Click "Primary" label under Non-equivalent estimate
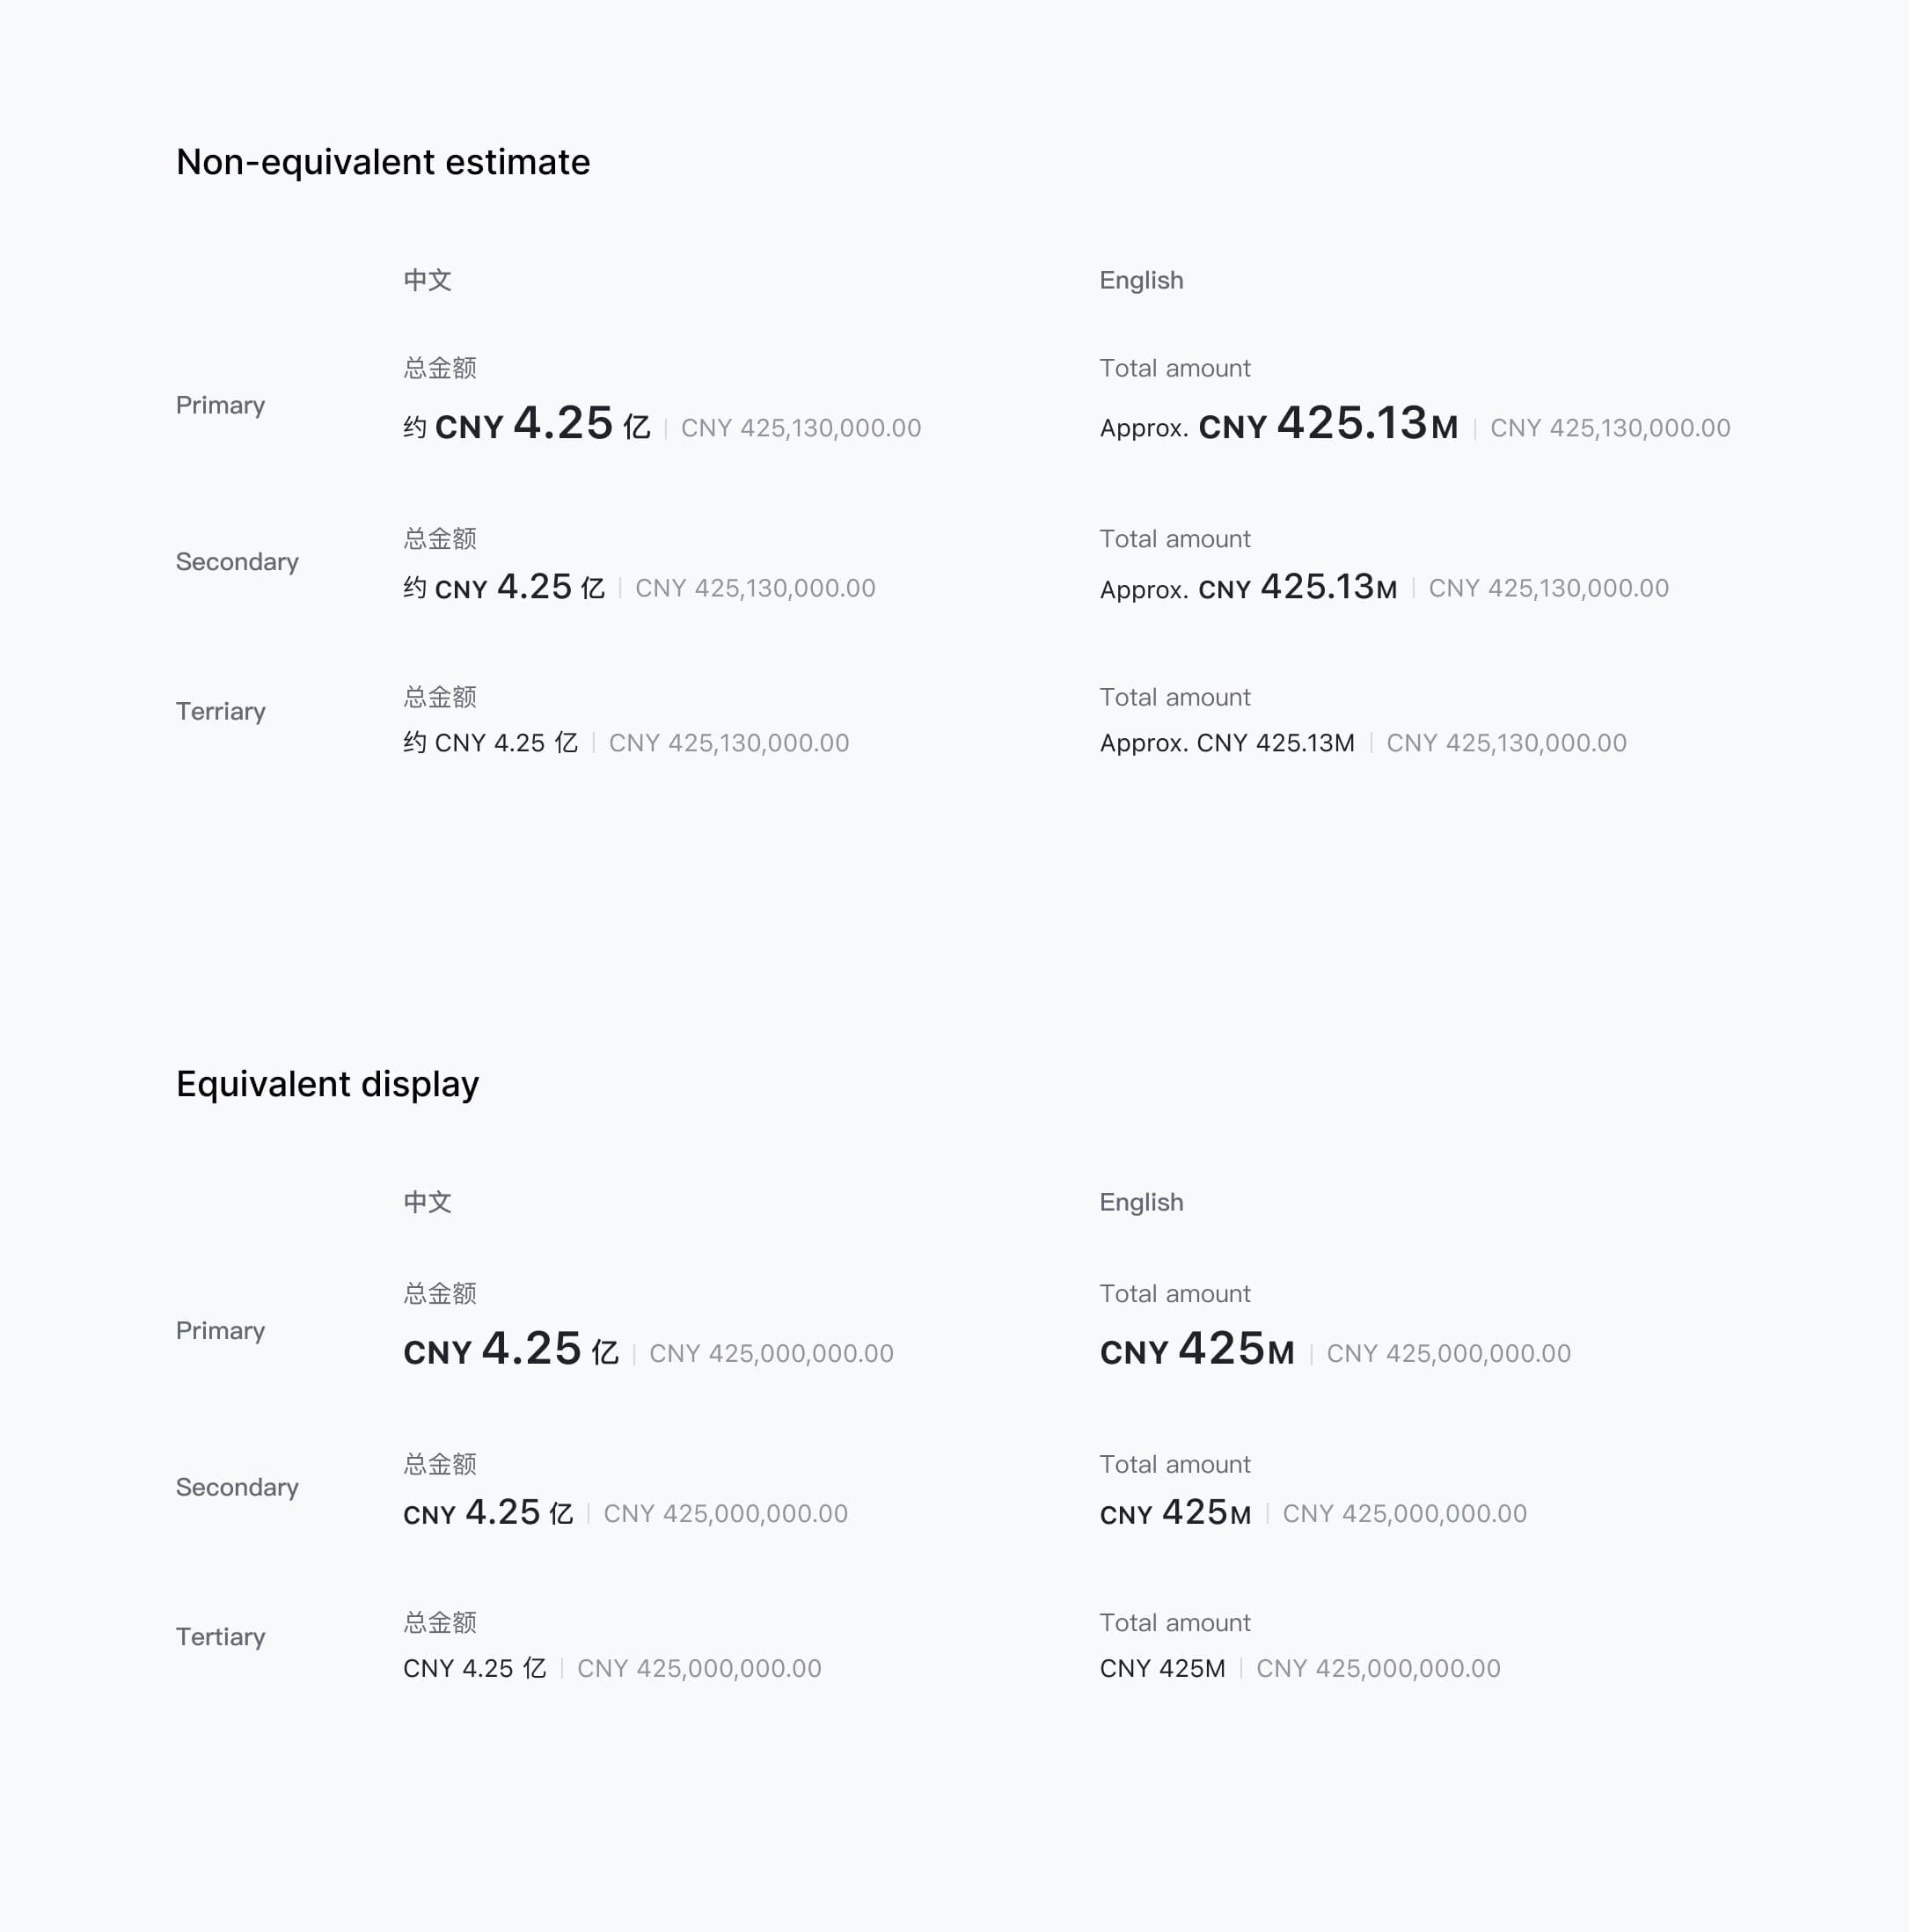 [x=220, y=405]
